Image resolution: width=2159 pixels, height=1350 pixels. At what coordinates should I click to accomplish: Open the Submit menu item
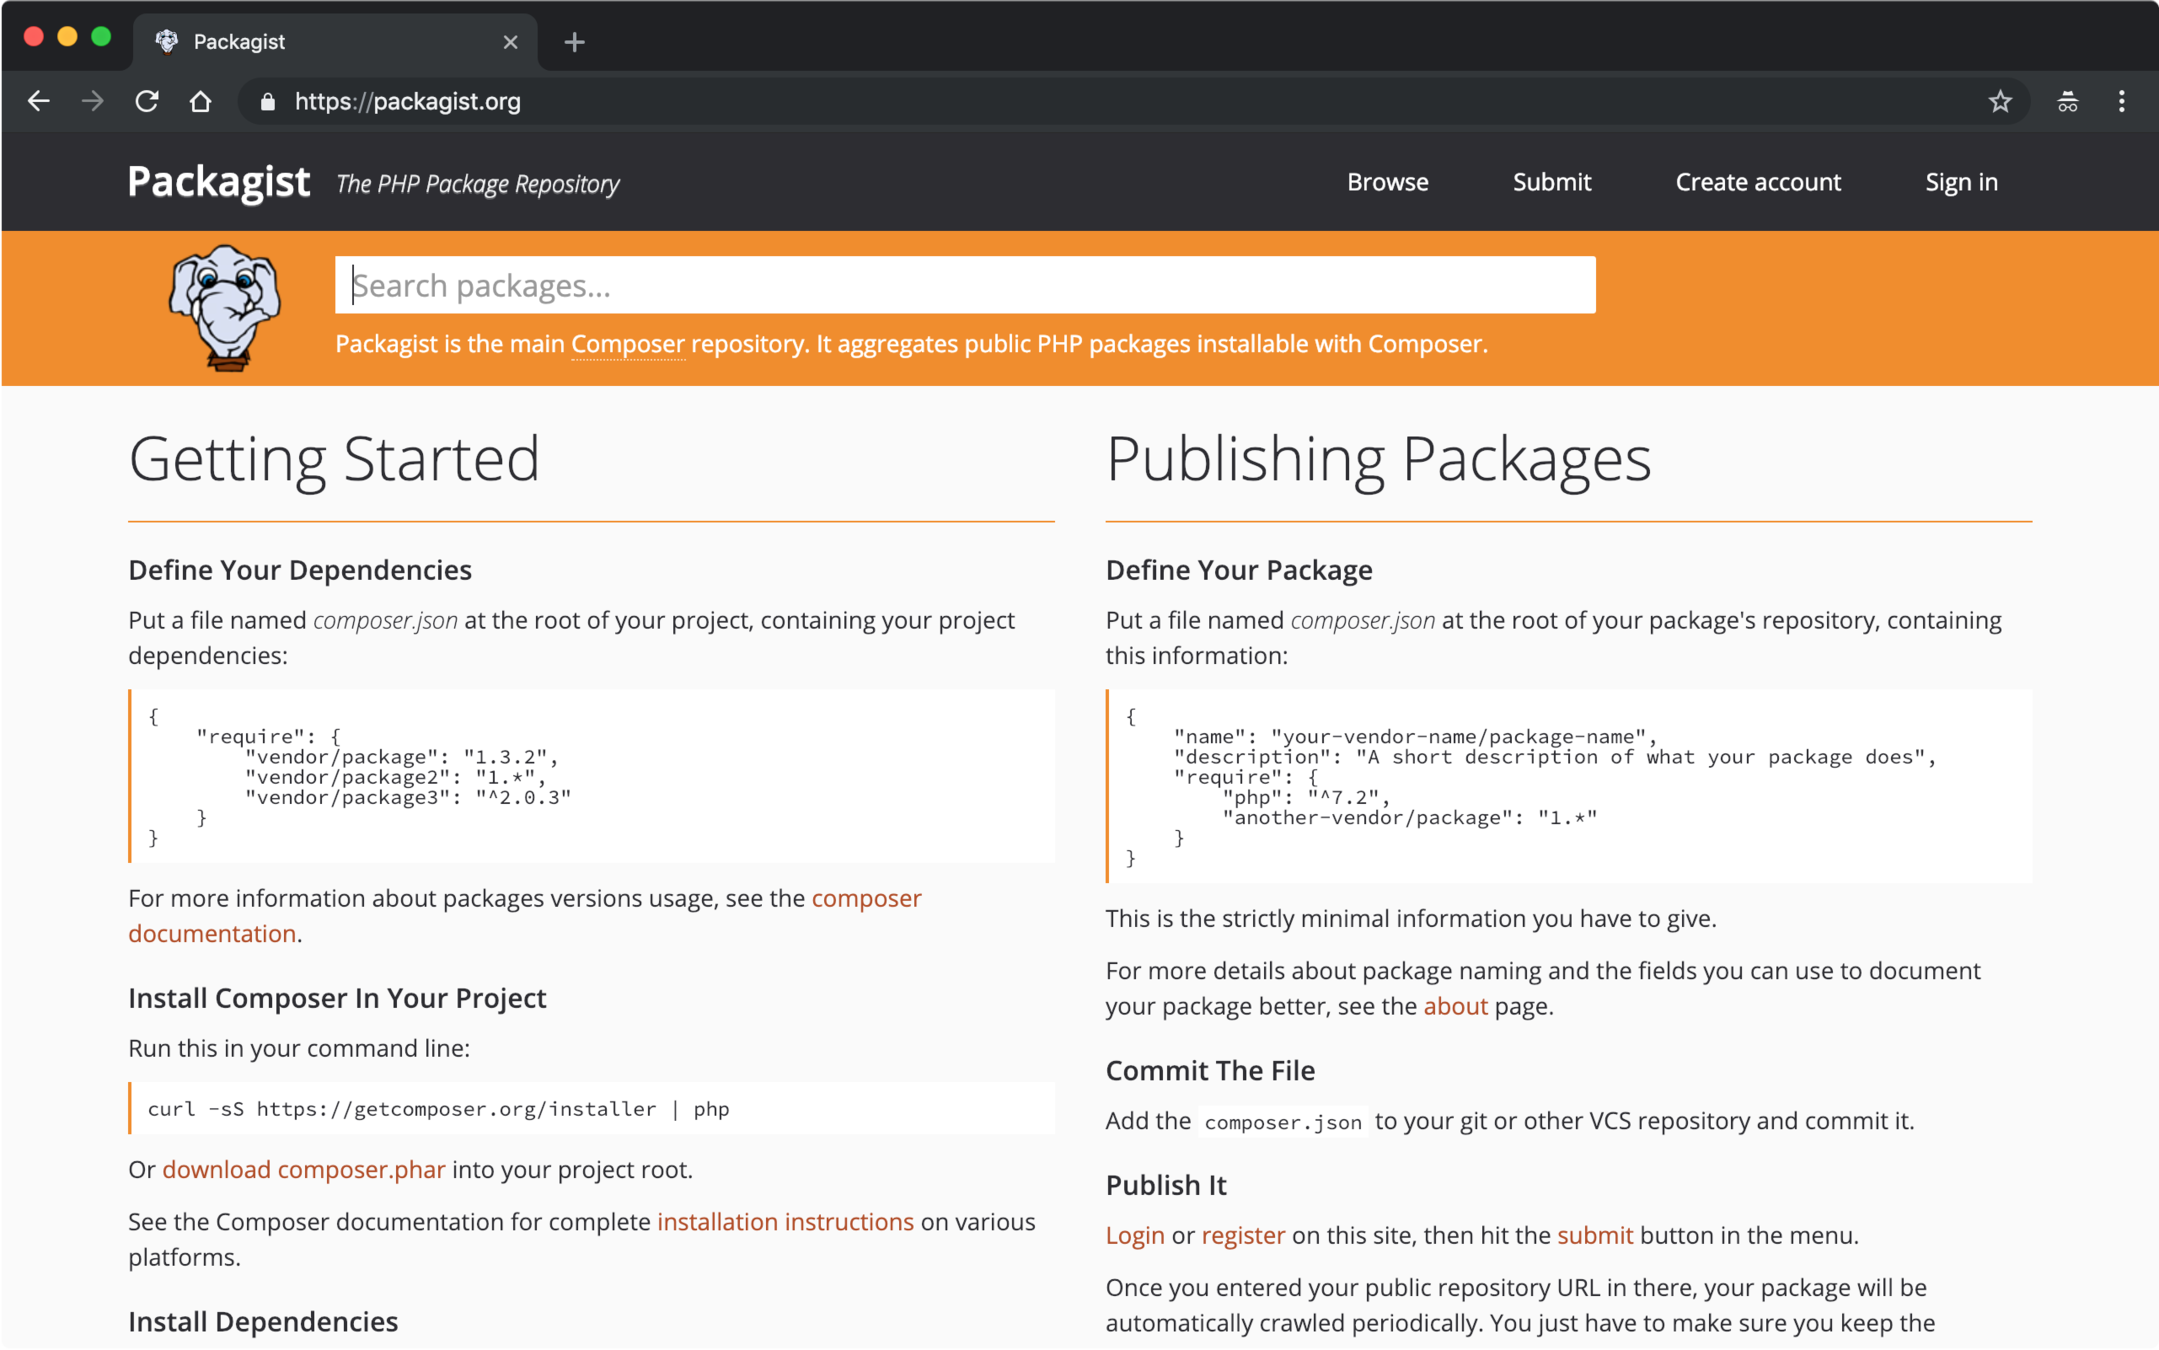coord(1551,182)
